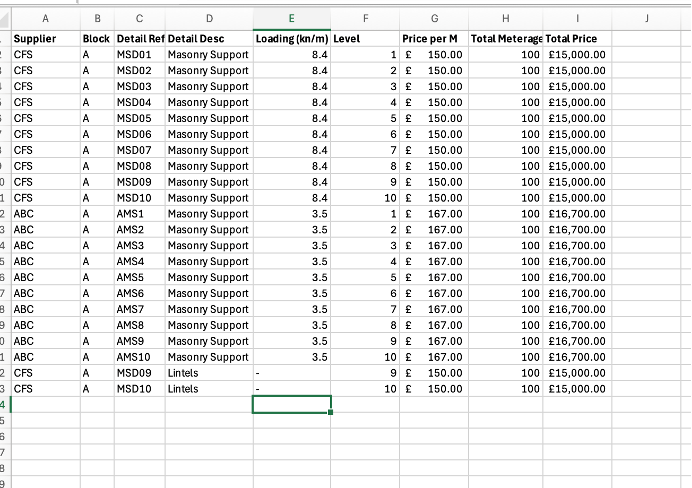Screen dimensions: 692x488
Task: Select cell containing AMS8
Action: point(140,325)
